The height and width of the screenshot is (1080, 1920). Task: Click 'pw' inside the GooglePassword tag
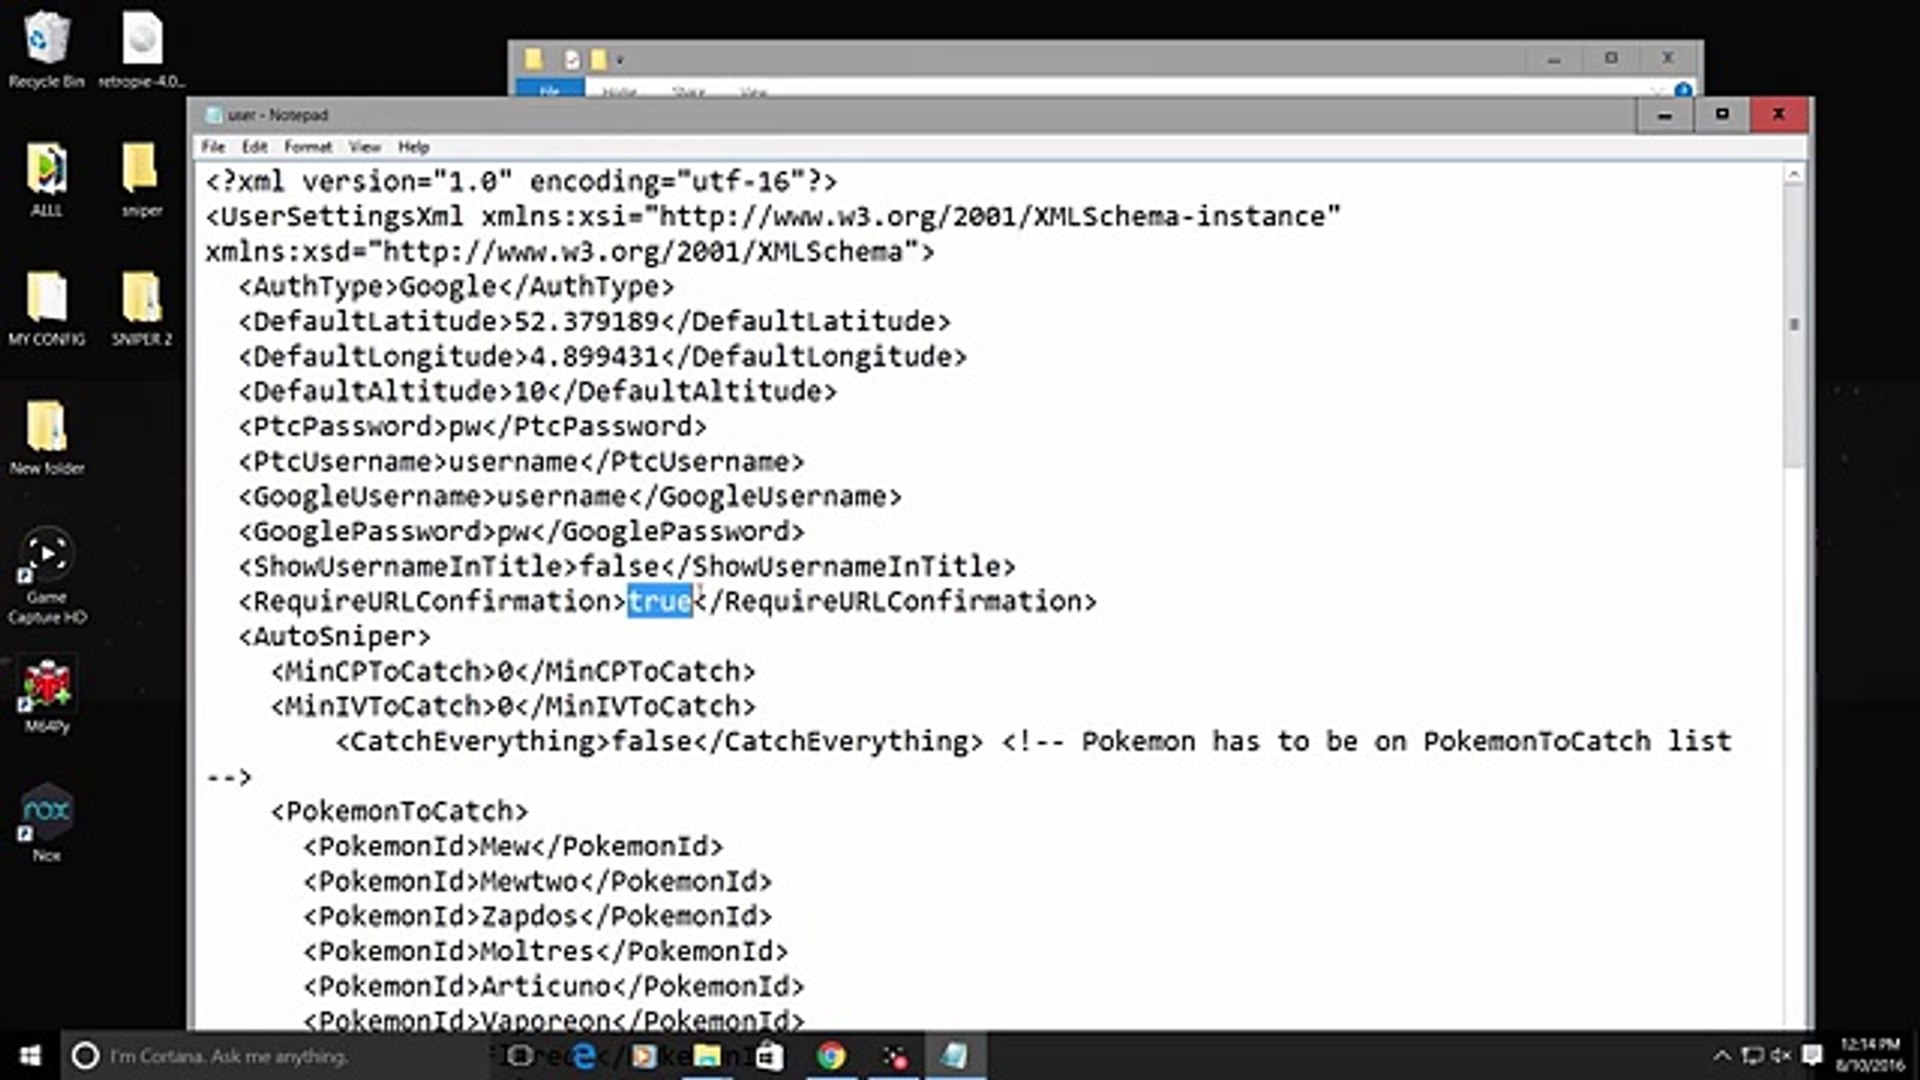pyautogui.click(x=513, y=532)
